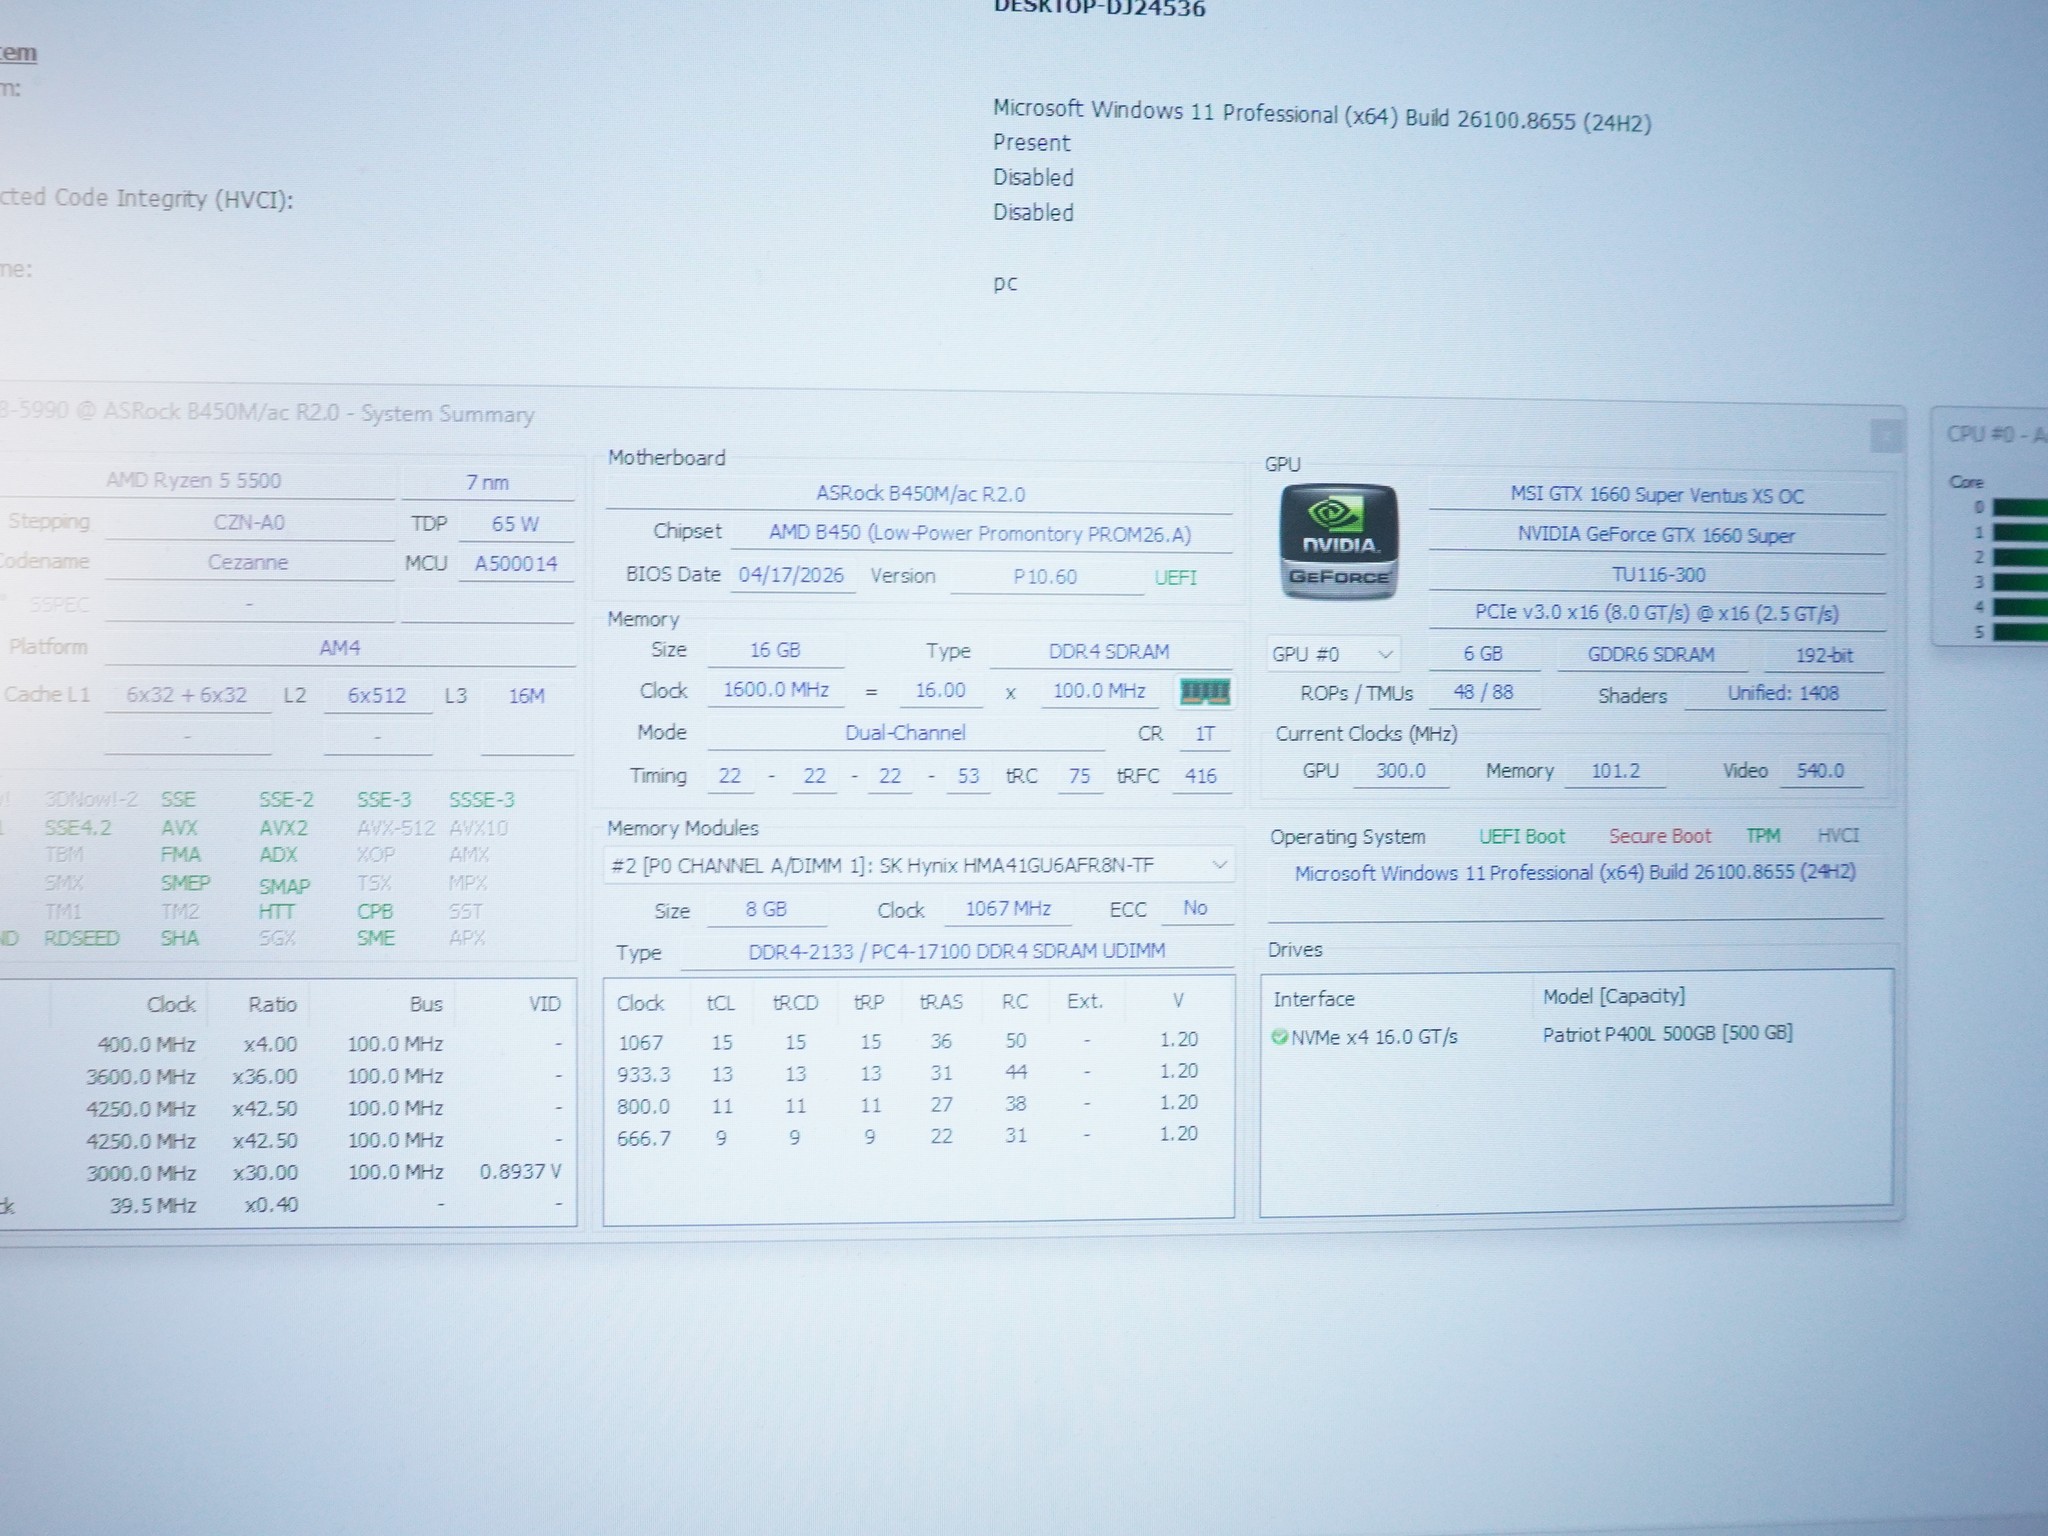
Task: Click the OS name in System Summary panel
Action: click(x=1575, y=873)
